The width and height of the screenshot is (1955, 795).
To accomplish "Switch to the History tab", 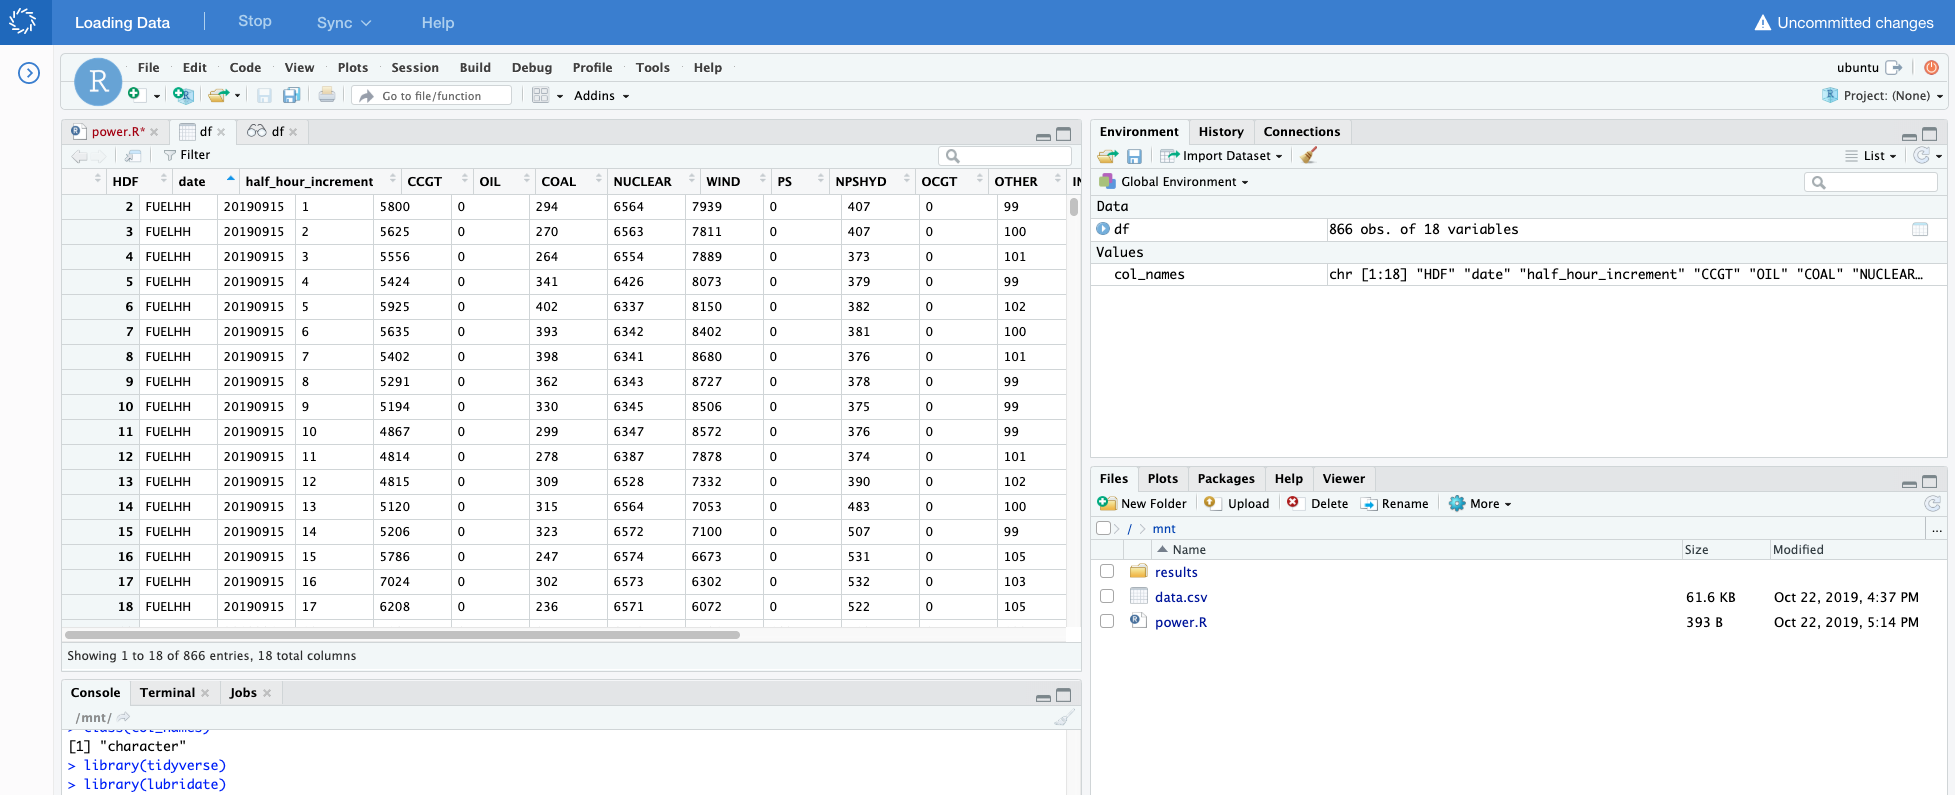I will pyautogui.click(x=1221, y=131).
